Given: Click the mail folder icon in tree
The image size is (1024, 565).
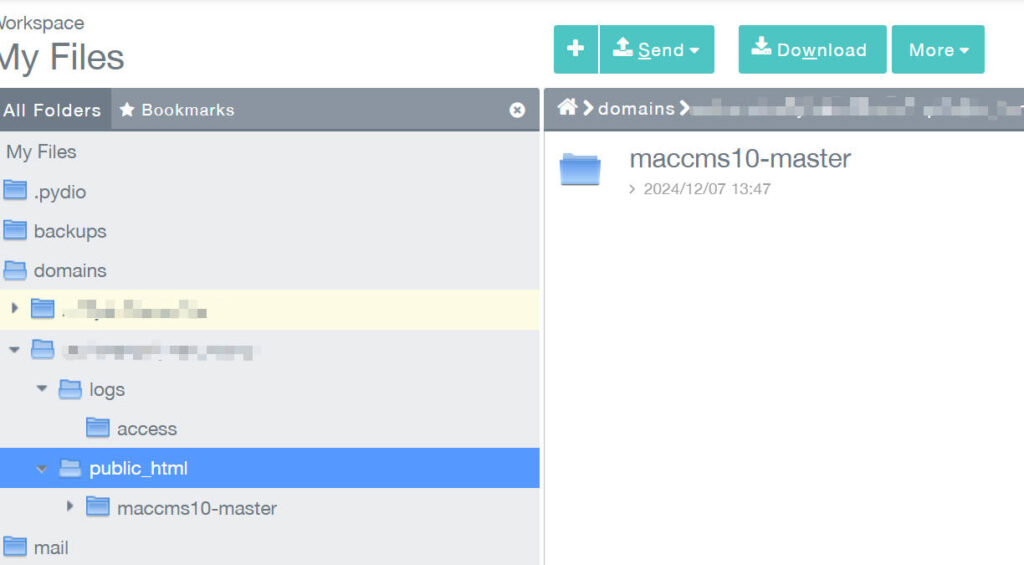Looking at the screenshot, I should [15, 547].
